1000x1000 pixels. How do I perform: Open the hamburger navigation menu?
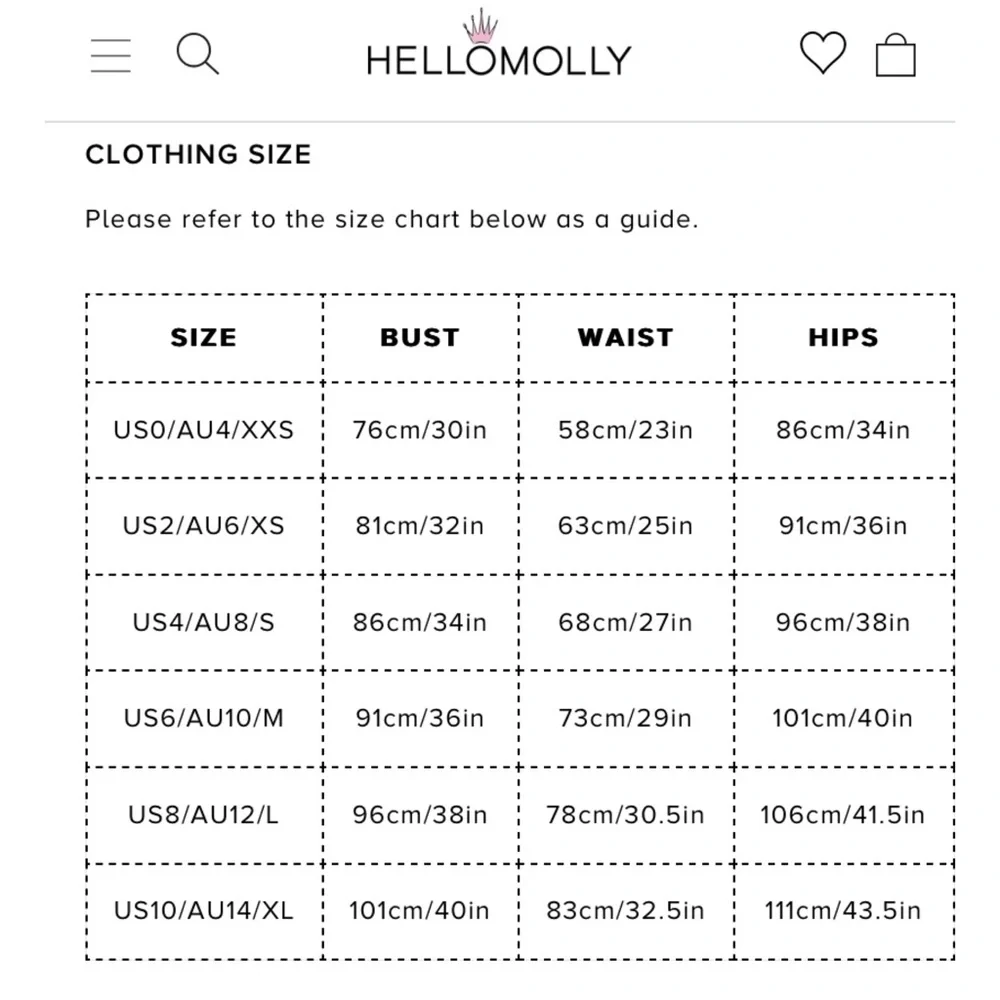click(x=110, y=55)
